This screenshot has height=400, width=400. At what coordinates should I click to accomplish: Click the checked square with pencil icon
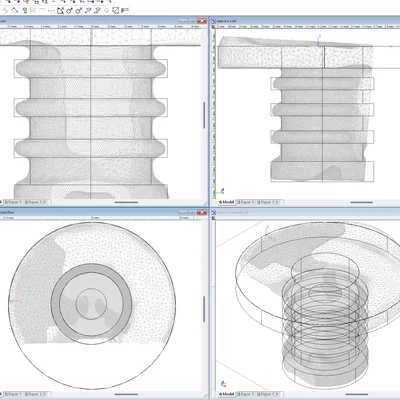pos(115,11)
